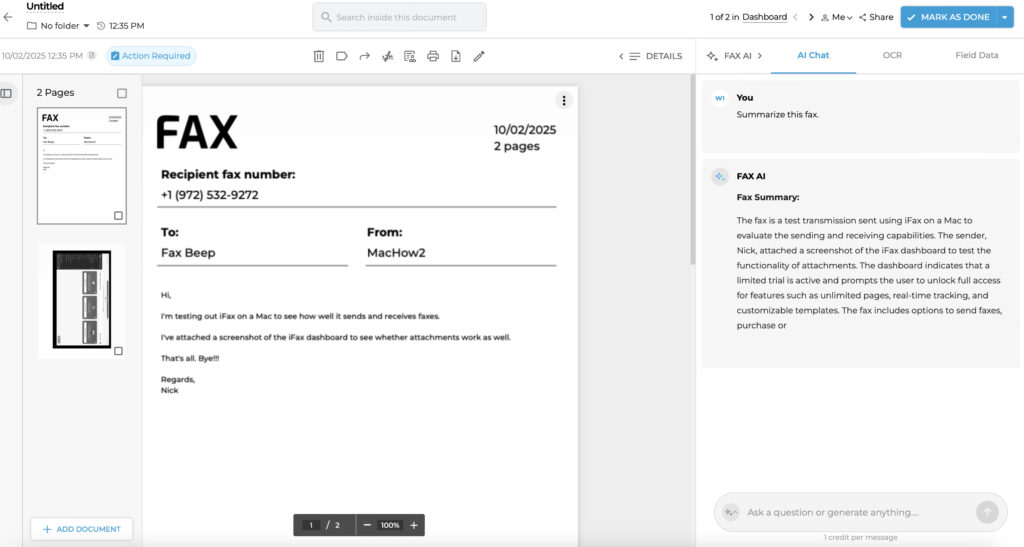This screenshot has height=547, width=1024.
Task: Expand Mark as Done dropdown arrow
Action: click(1004, 17)
